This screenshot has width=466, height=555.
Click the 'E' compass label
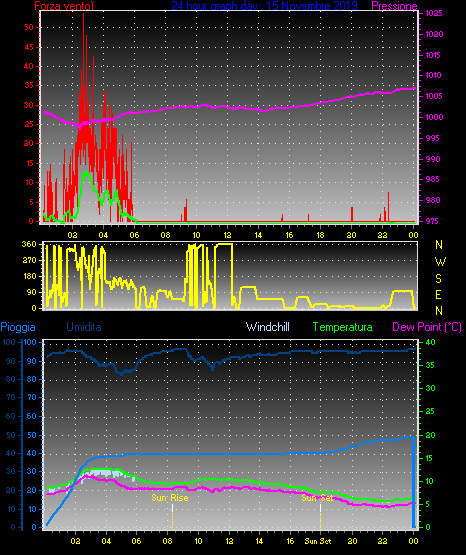438,294
